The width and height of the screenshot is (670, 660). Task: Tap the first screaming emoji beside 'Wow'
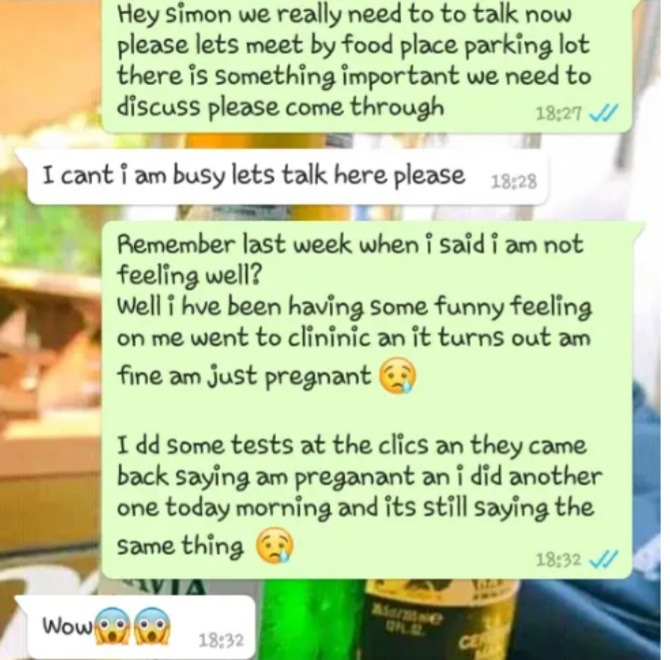pos(112,625)
